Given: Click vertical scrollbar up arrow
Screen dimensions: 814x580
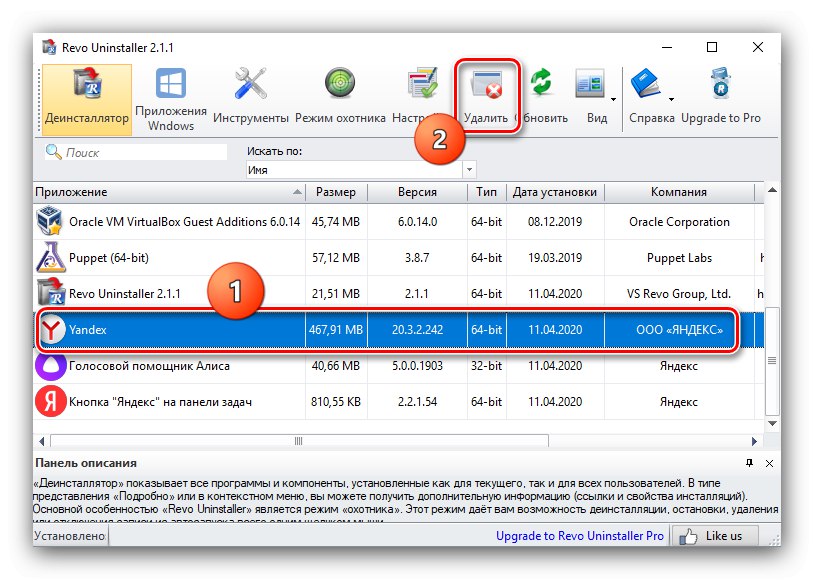Looking at the screenshot, I should (x=772, y=190).
